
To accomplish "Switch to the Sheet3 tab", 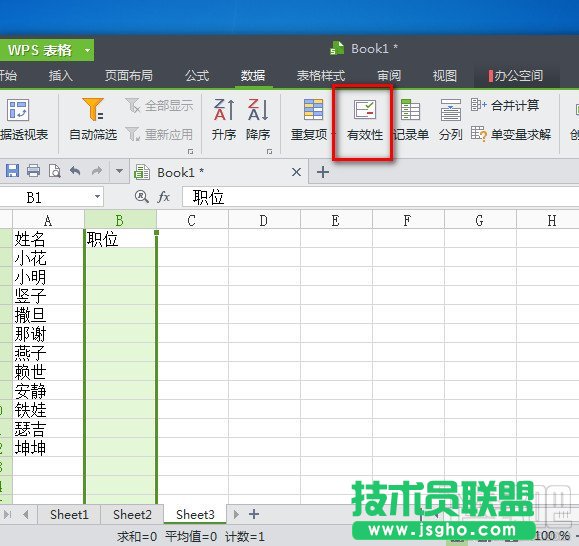I will (195, 514).
